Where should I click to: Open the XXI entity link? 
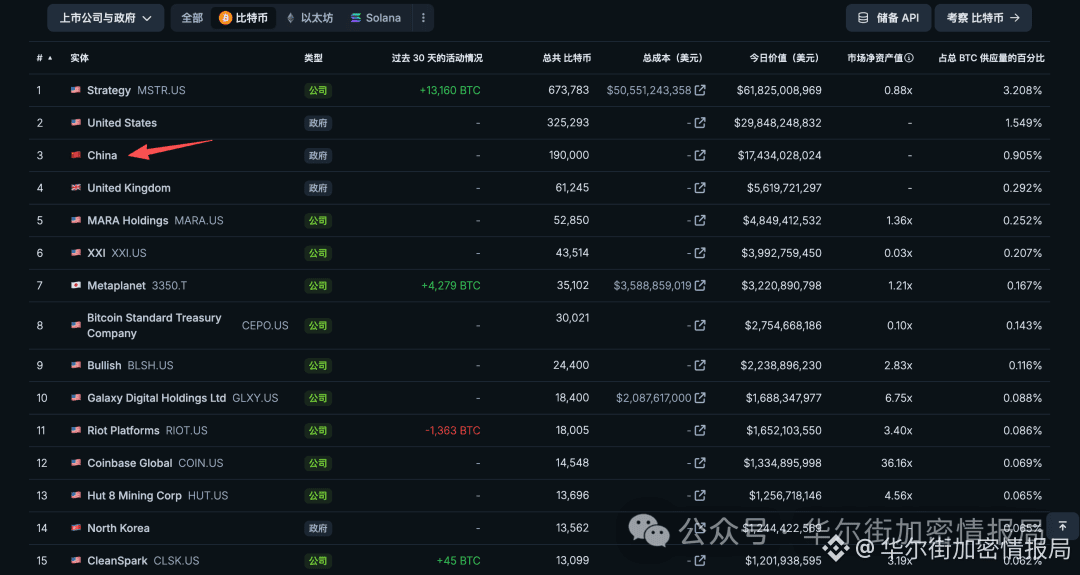[96, 253]
